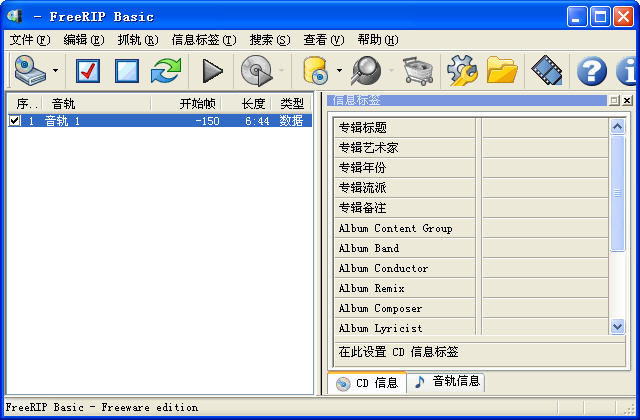Sort by the 开始帧 column header
Viewport: 640px width, 420px height.
click(x=186, y=104)
